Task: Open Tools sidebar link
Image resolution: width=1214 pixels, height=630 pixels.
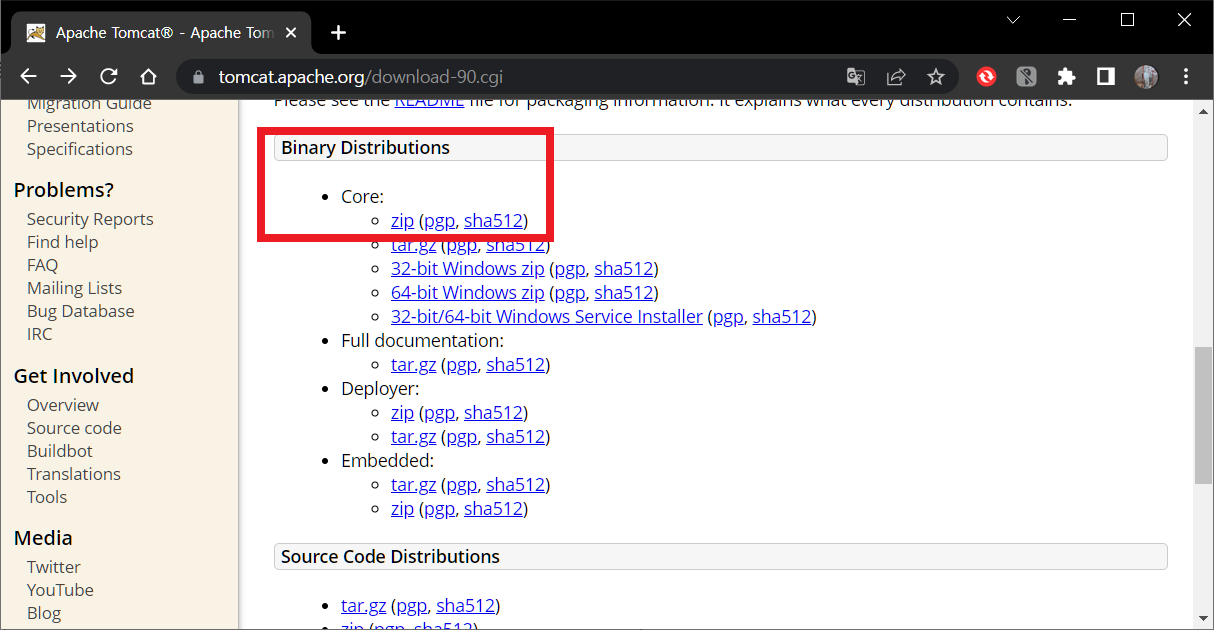Action: coord(47,497)
